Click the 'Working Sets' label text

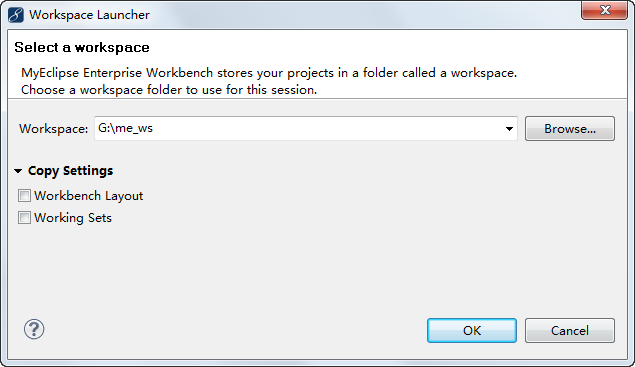73,218
